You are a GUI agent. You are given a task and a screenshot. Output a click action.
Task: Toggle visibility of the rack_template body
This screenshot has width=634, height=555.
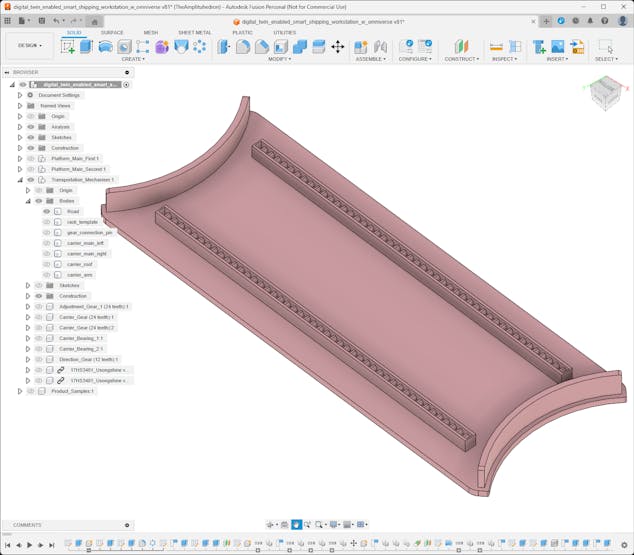47,222
